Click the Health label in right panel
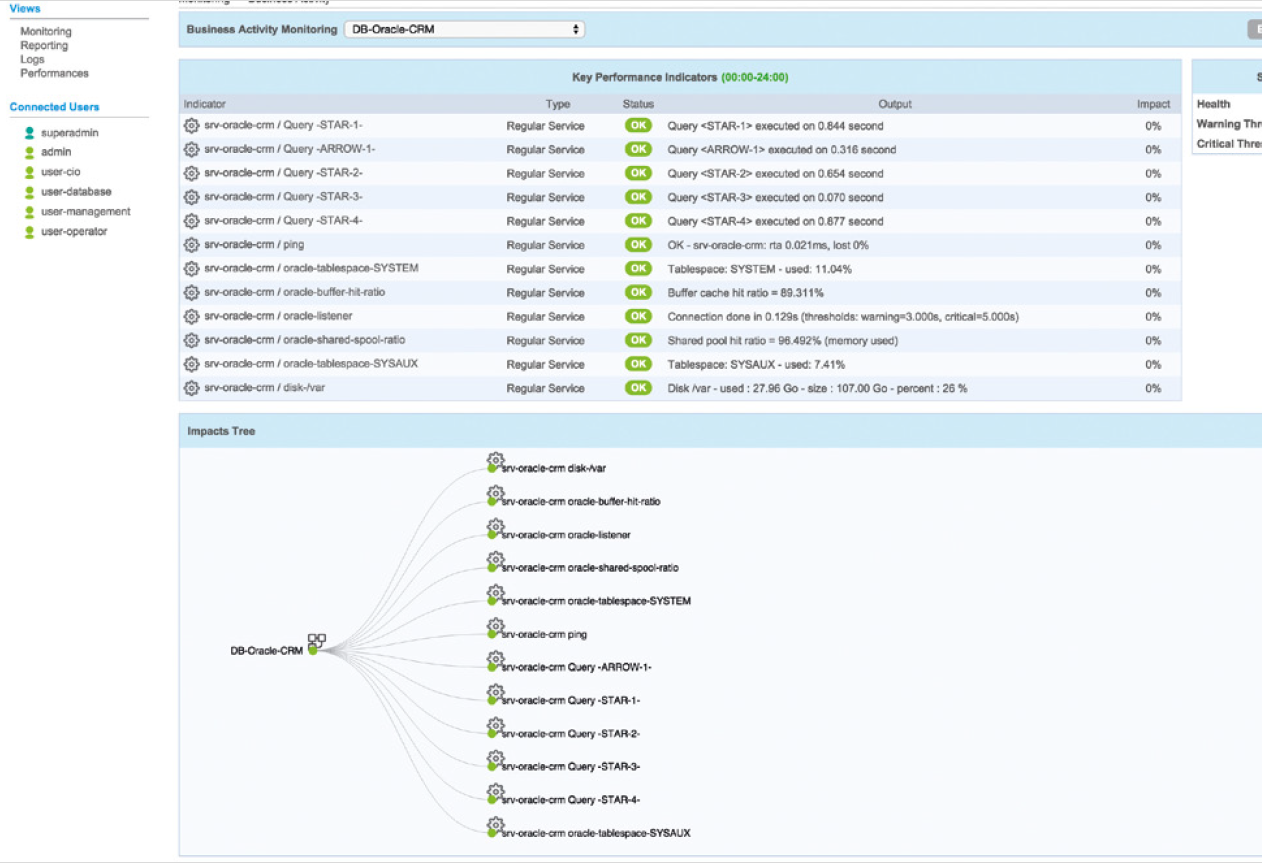The image size is (1262, 863). click(x=1213, y=104)
